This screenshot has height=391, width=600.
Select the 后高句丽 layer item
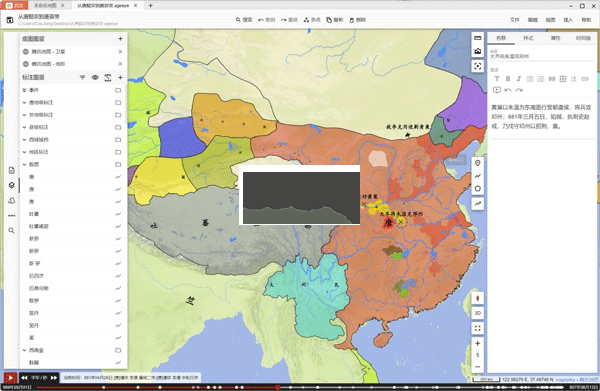[73, 288]
